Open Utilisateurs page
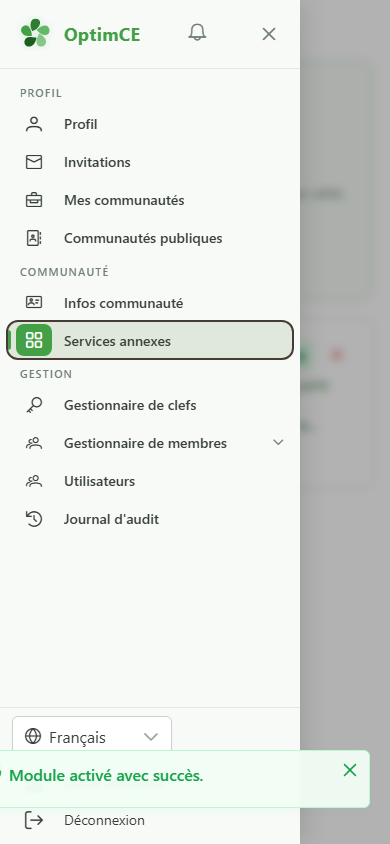 (x=150, y=481)
